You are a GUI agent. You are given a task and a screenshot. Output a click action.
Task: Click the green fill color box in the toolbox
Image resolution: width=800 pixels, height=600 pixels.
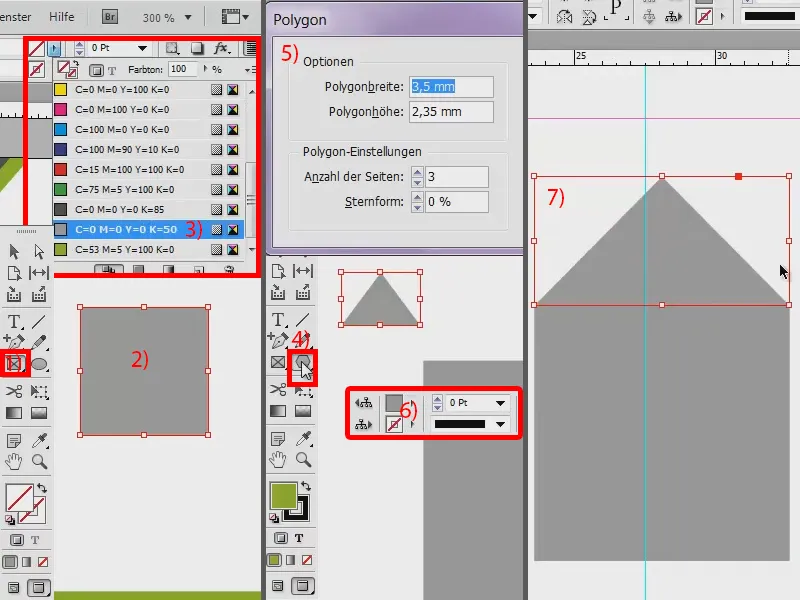point(283,495)
